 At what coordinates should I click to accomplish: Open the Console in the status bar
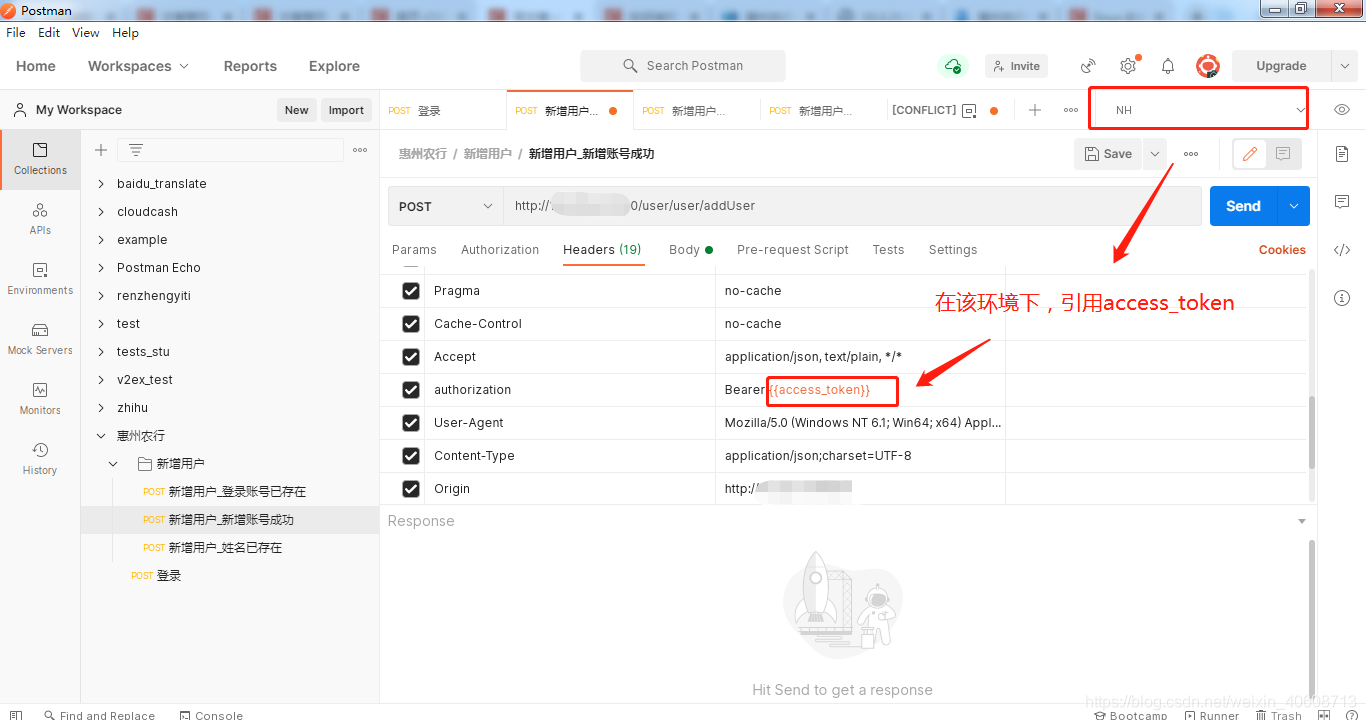(211, 715)
